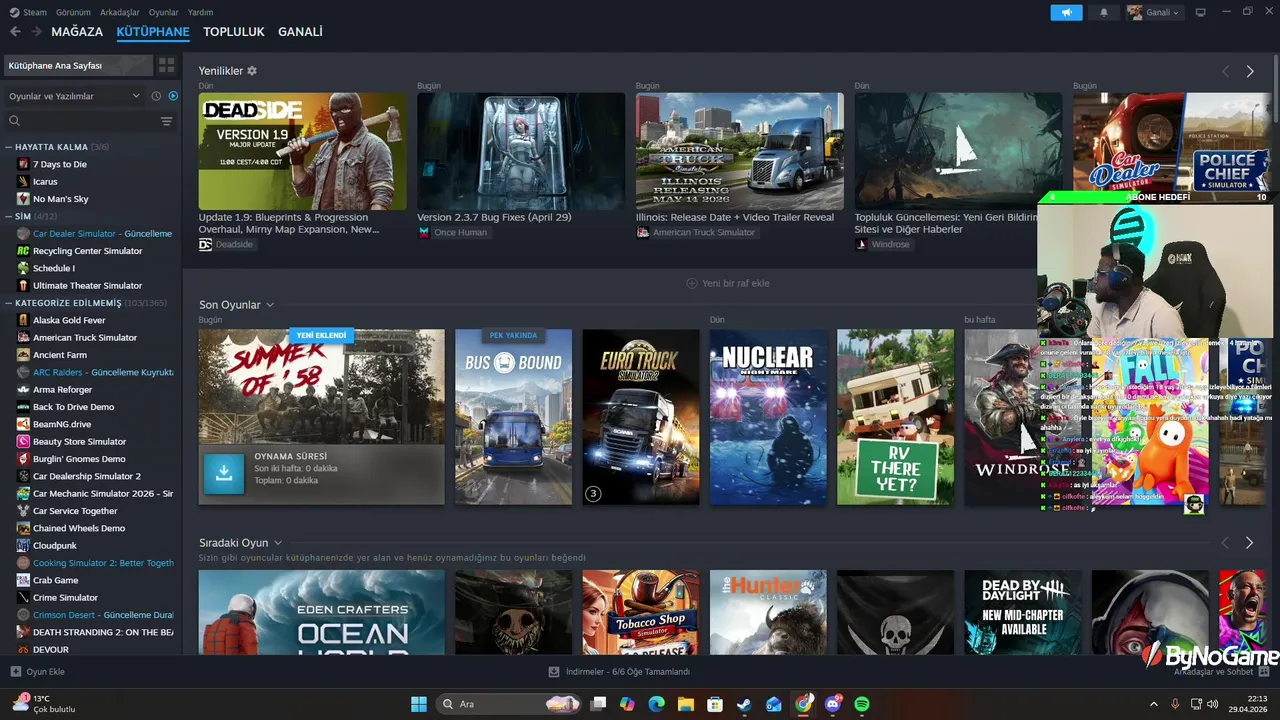Open Crab Game from the sidebar
This screenshot has height=720, width=1280.
coord(55,580)
